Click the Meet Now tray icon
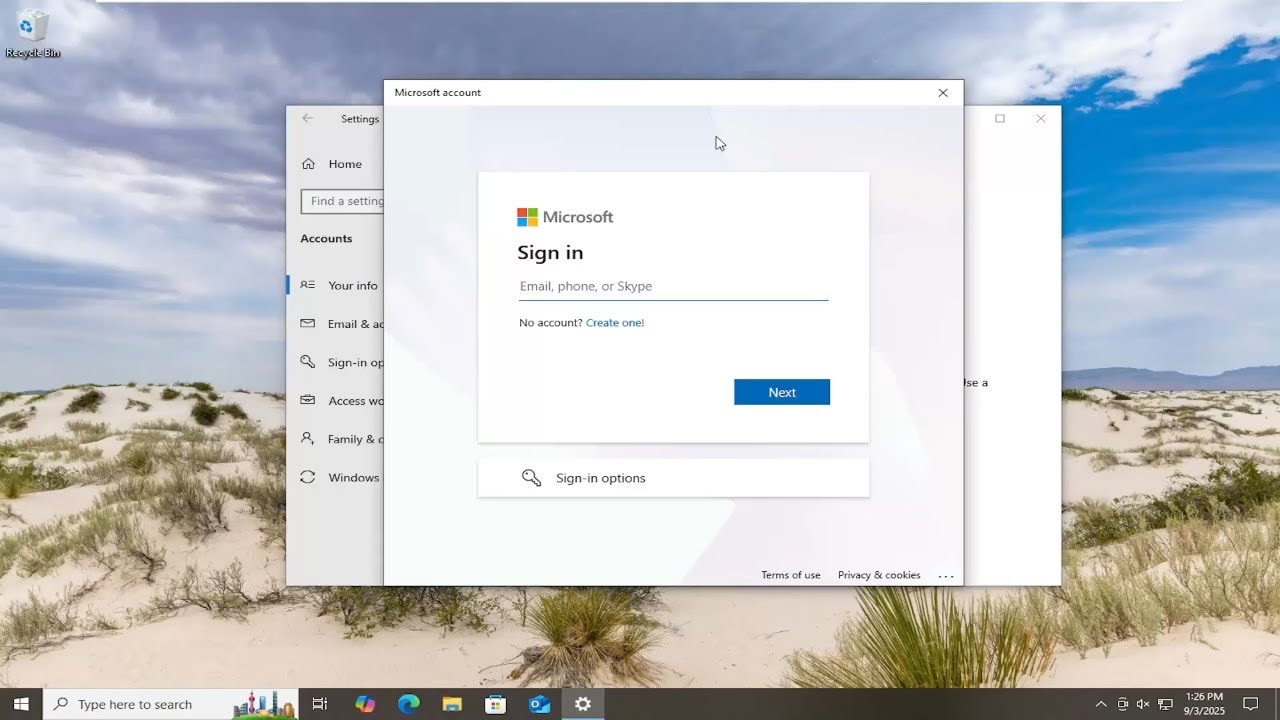Image resolution: width=1280 pixels, height=720 pixels. point(1123,704)
